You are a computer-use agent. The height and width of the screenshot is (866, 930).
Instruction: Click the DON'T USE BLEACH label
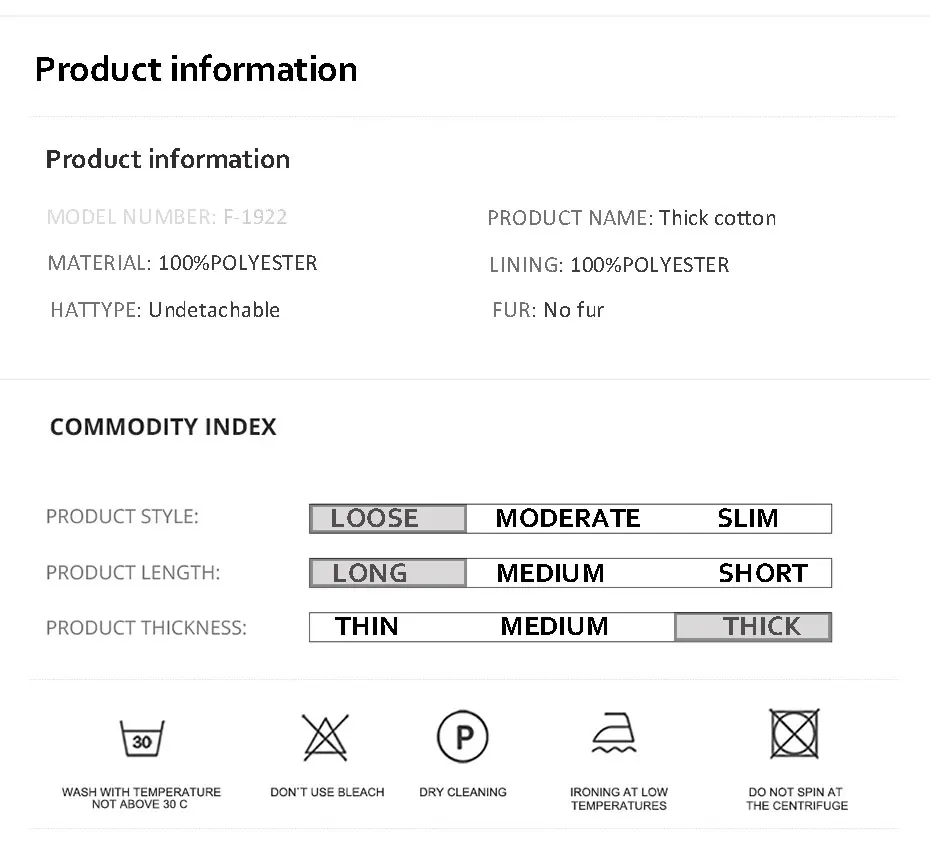click(327, 792)
